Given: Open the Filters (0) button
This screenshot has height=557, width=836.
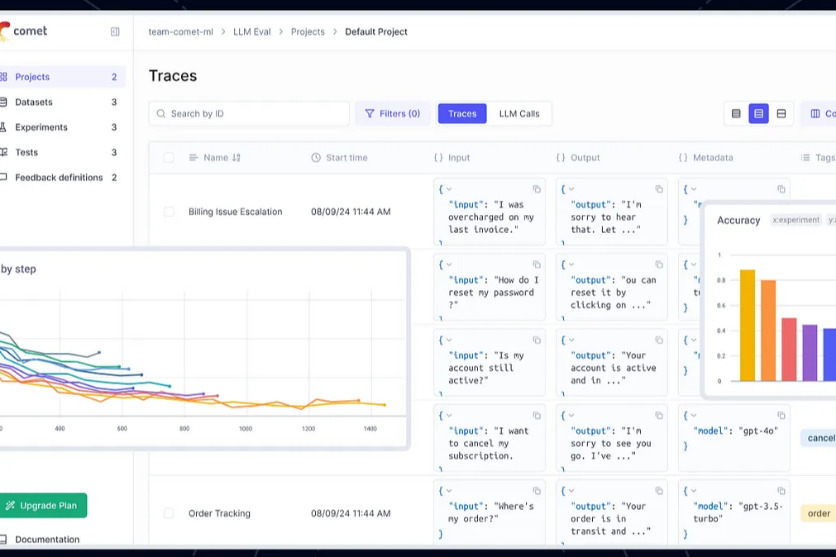Looking at the screenshot, I should tap(392, 114).
